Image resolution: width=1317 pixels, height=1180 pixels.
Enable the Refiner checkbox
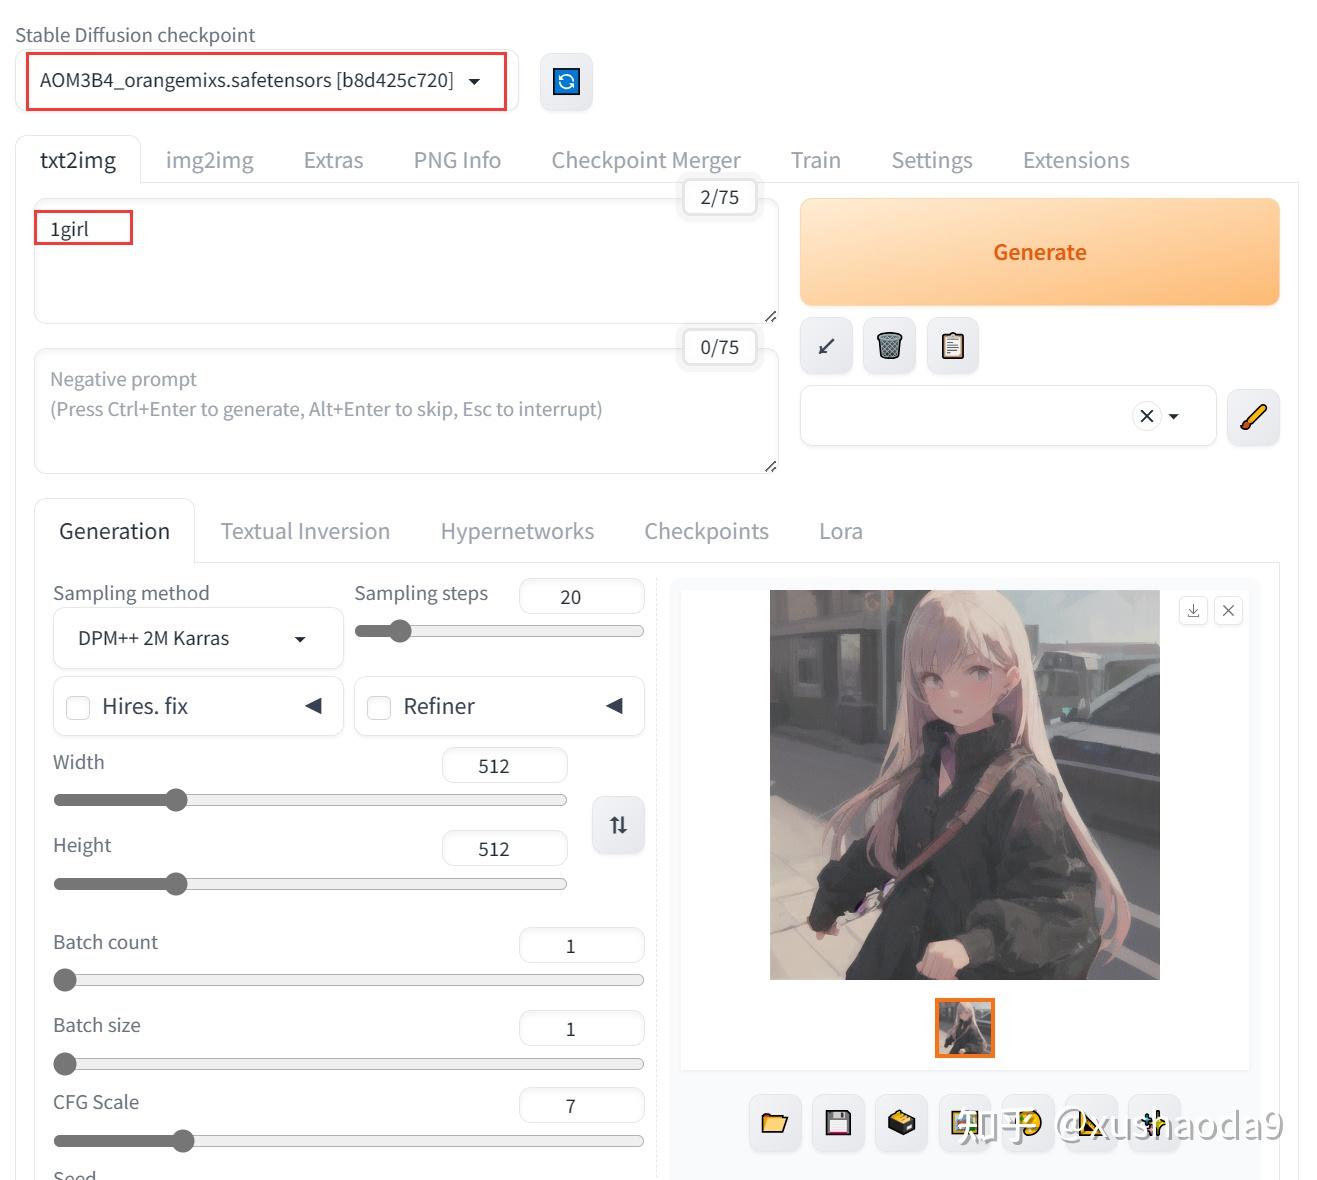point(379,707)
